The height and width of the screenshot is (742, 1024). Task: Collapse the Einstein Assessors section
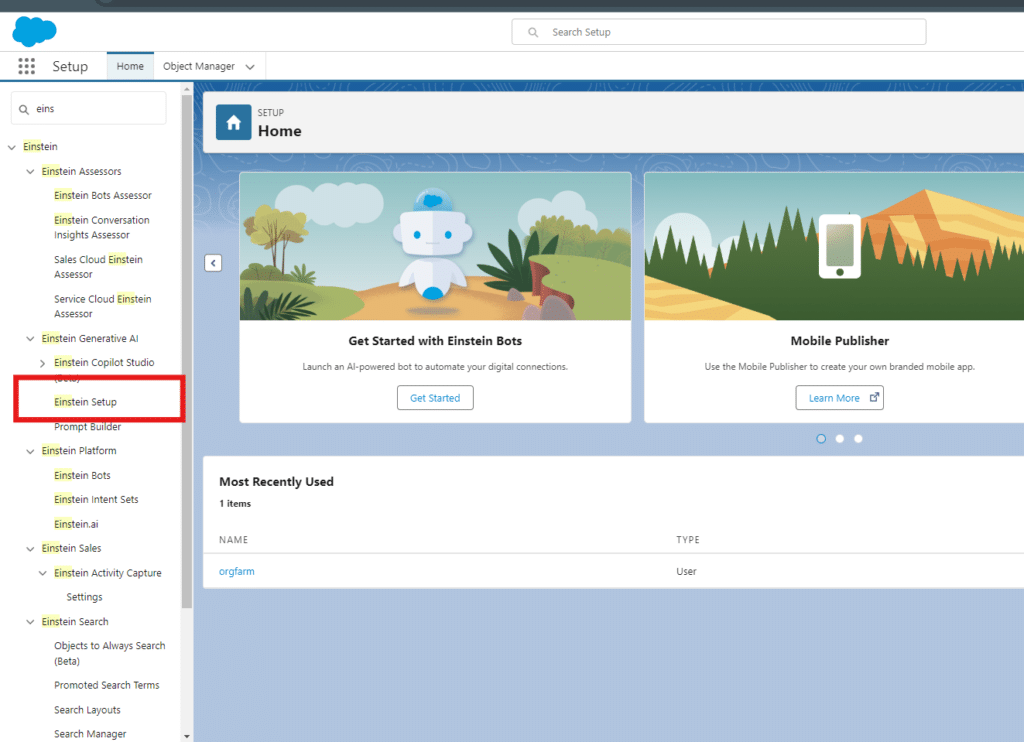pyautogui.click(x=30, y=172)
